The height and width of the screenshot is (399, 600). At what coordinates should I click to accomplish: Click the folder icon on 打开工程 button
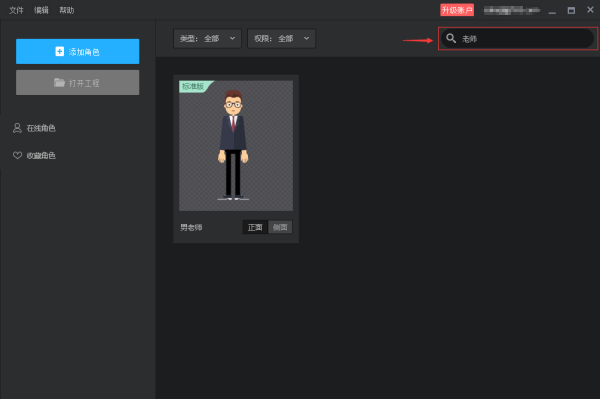tap(59, 82)
